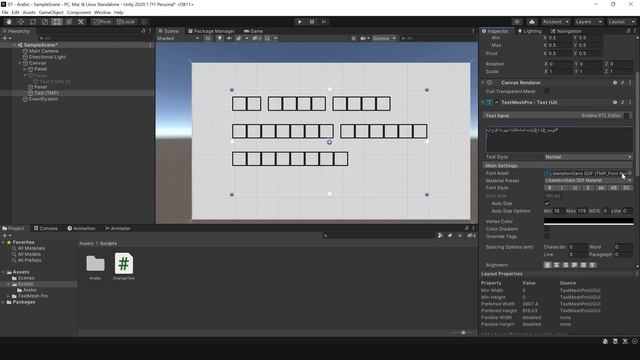Click the Step forward button

[x=324, y=22]
